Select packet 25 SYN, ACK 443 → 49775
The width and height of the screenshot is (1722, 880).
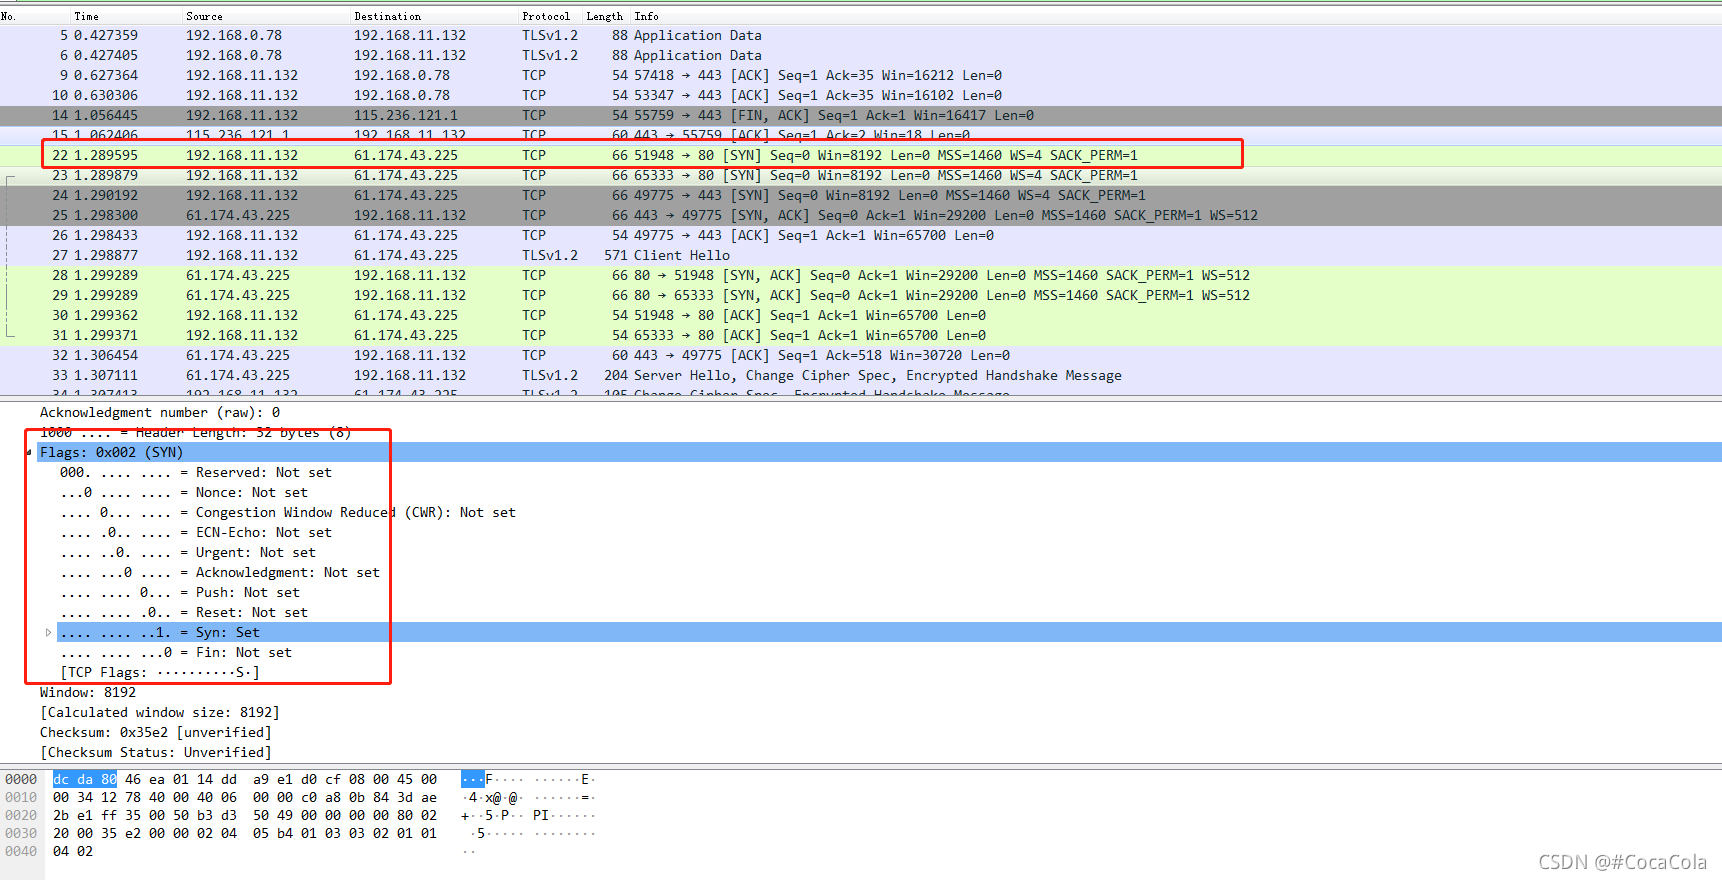[861, 215]
